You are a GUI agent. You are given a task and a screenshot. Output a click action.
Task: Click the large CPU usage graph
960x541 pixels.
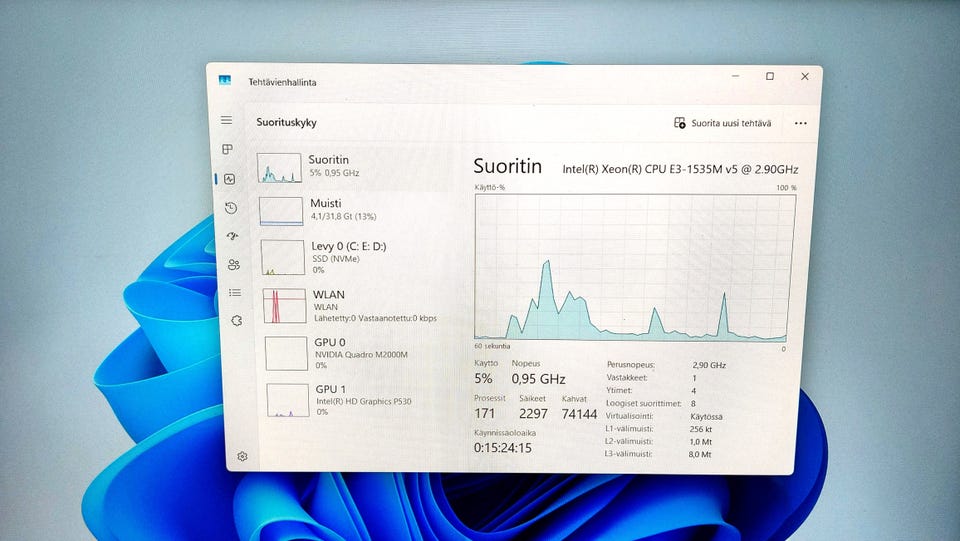point(634,267)
